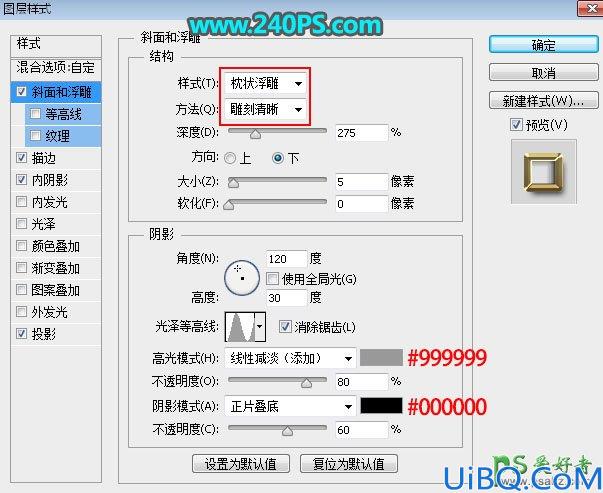The height and width of the screenshot is (493, 603).
Task: Click shadow 不透明度(C) slider handle
Action: click(x=287, y=430)
